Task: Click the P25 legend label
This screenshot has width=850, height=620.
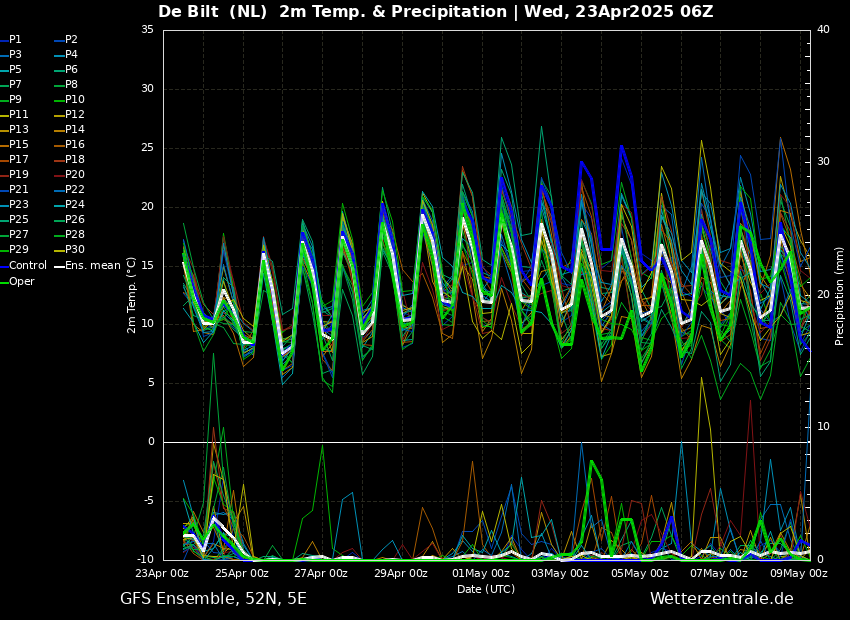Action: (18, 220)
